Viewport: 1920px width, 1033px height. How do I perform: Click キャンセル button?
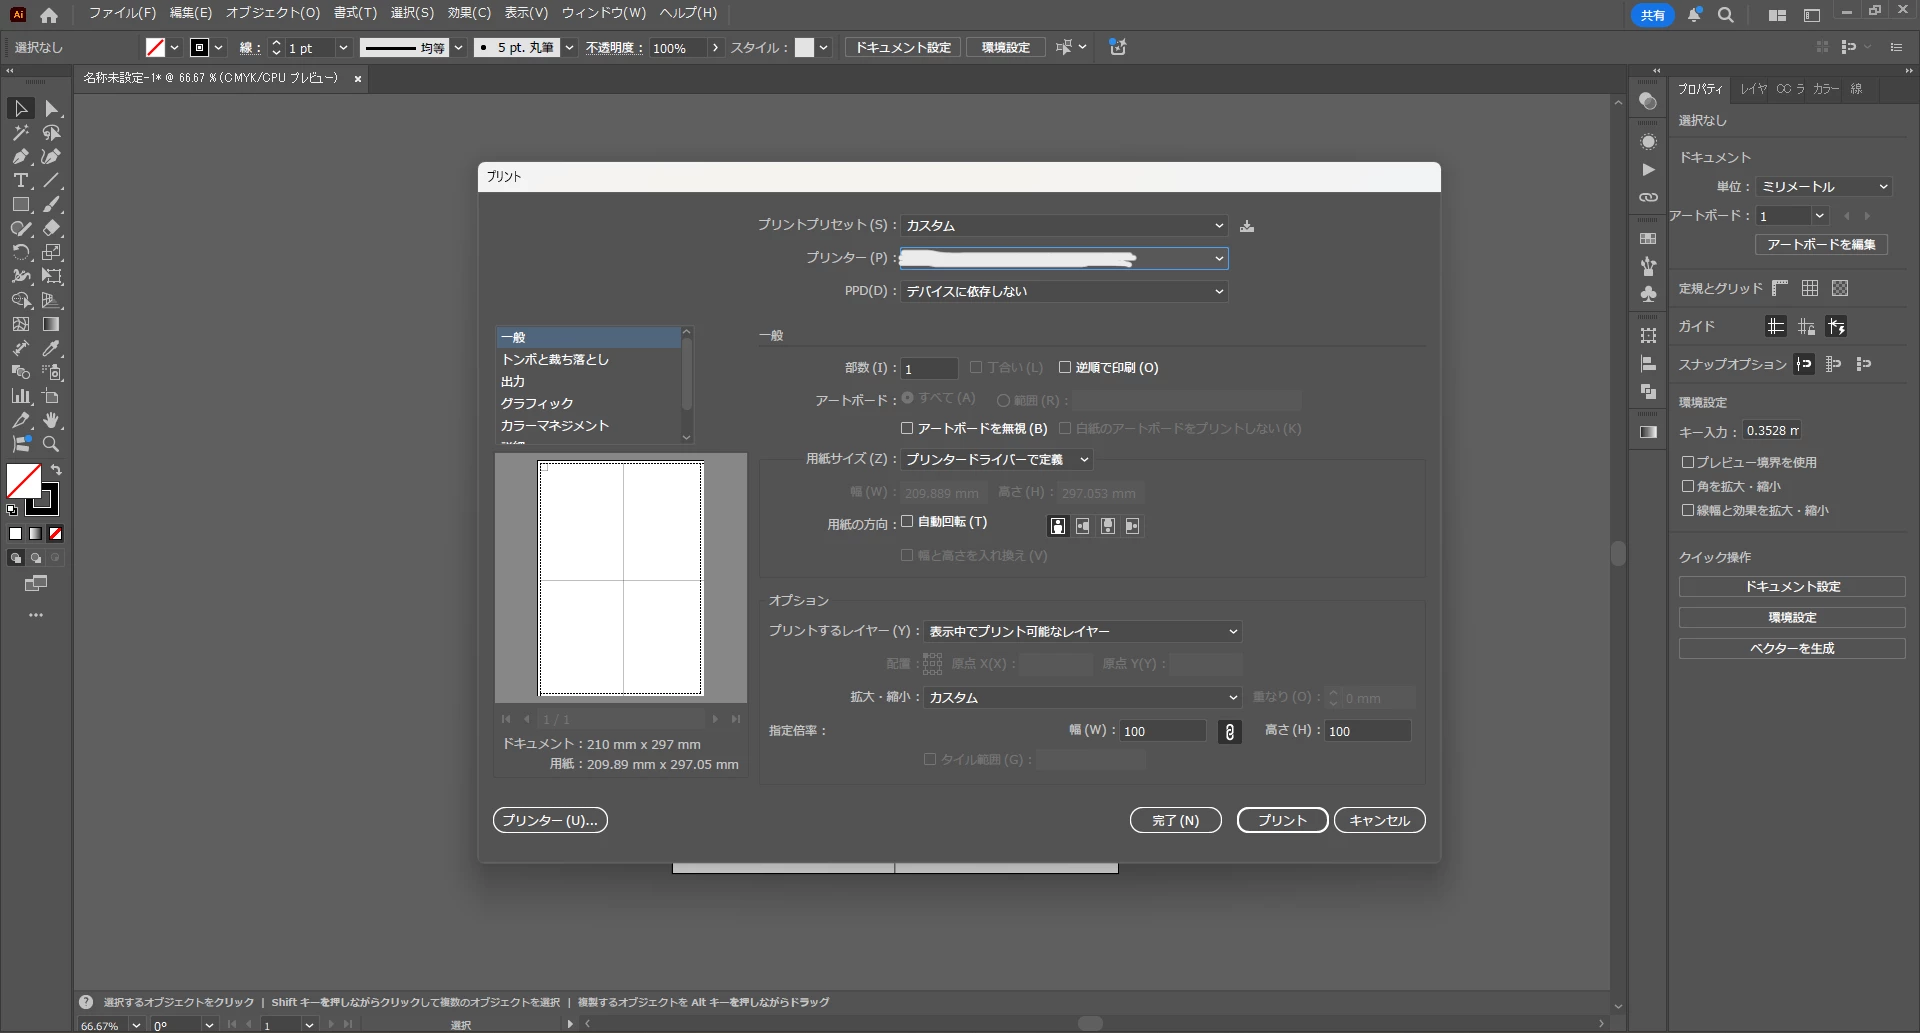point(1380,821)
